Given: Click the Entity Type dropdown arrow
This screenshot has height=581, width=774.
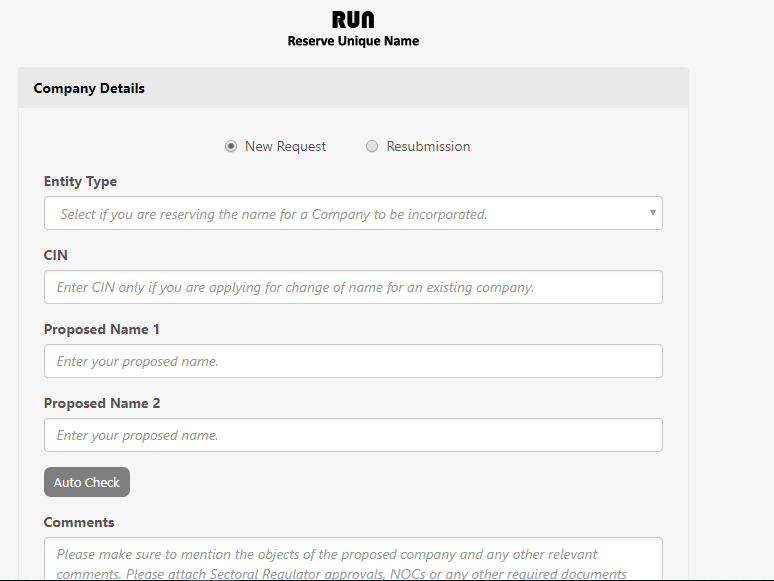Looking at the screenshot, I should (x=652, y=213).
